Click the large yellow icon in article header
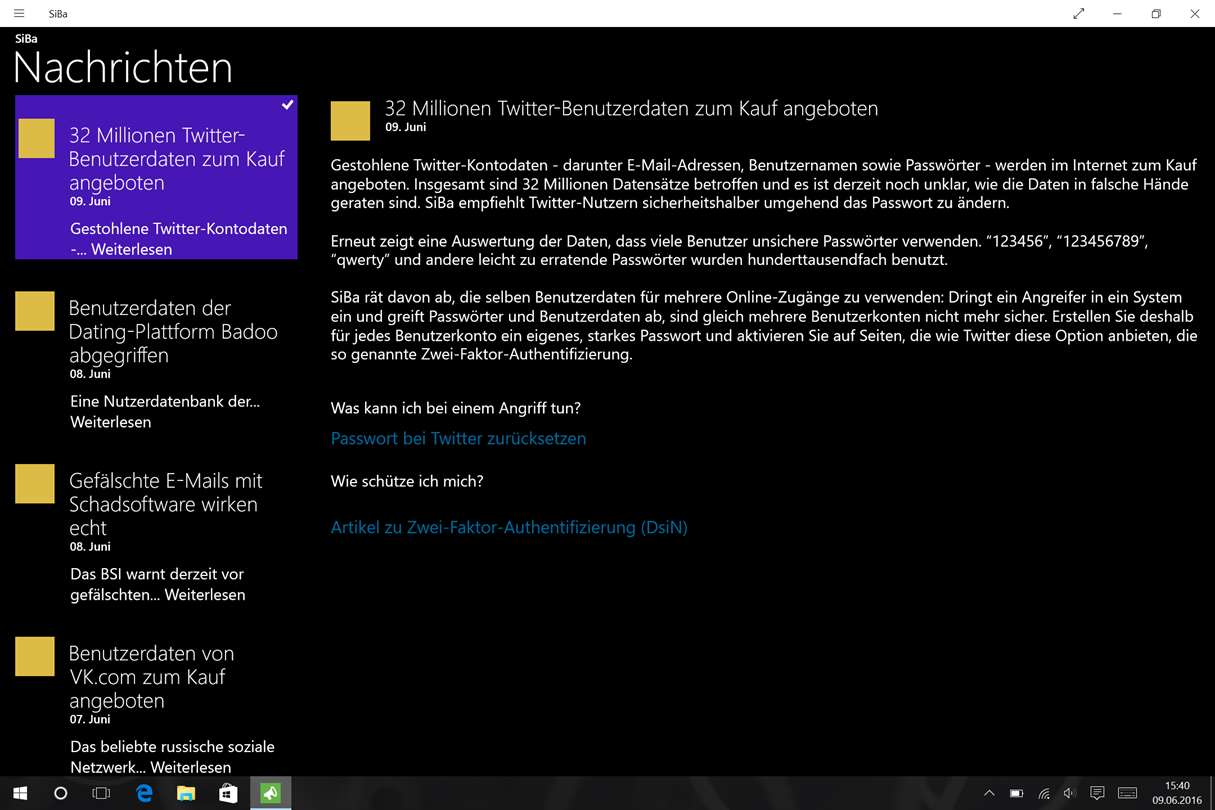 [x=351, y=120]
